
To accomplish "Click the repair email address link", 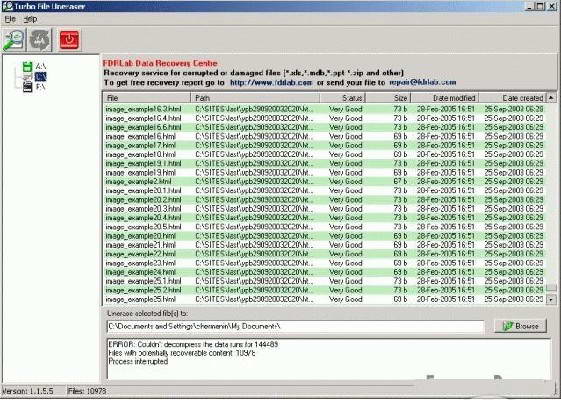I will tap(423, 82).
